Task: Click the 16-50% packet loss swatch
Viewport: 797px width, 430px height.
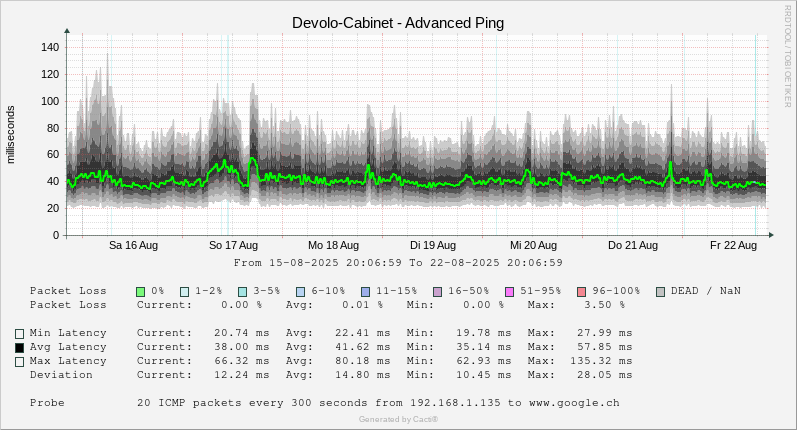Action: [438, 292]
